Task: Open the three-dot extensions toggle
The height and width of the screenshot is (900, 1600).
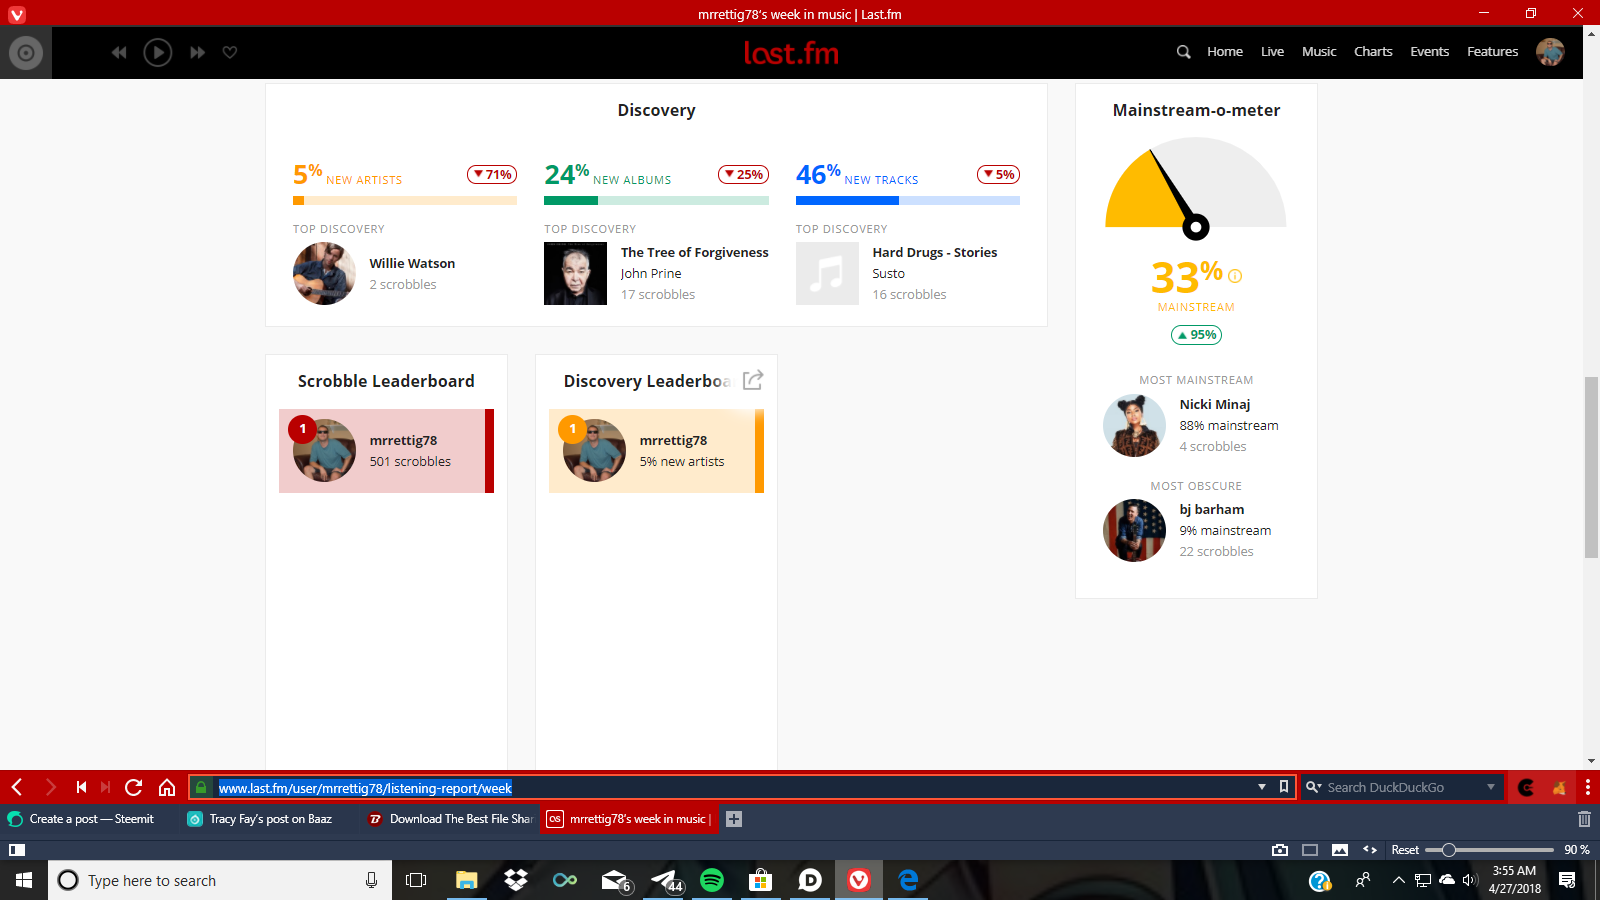Action: tap(1588, 788)
